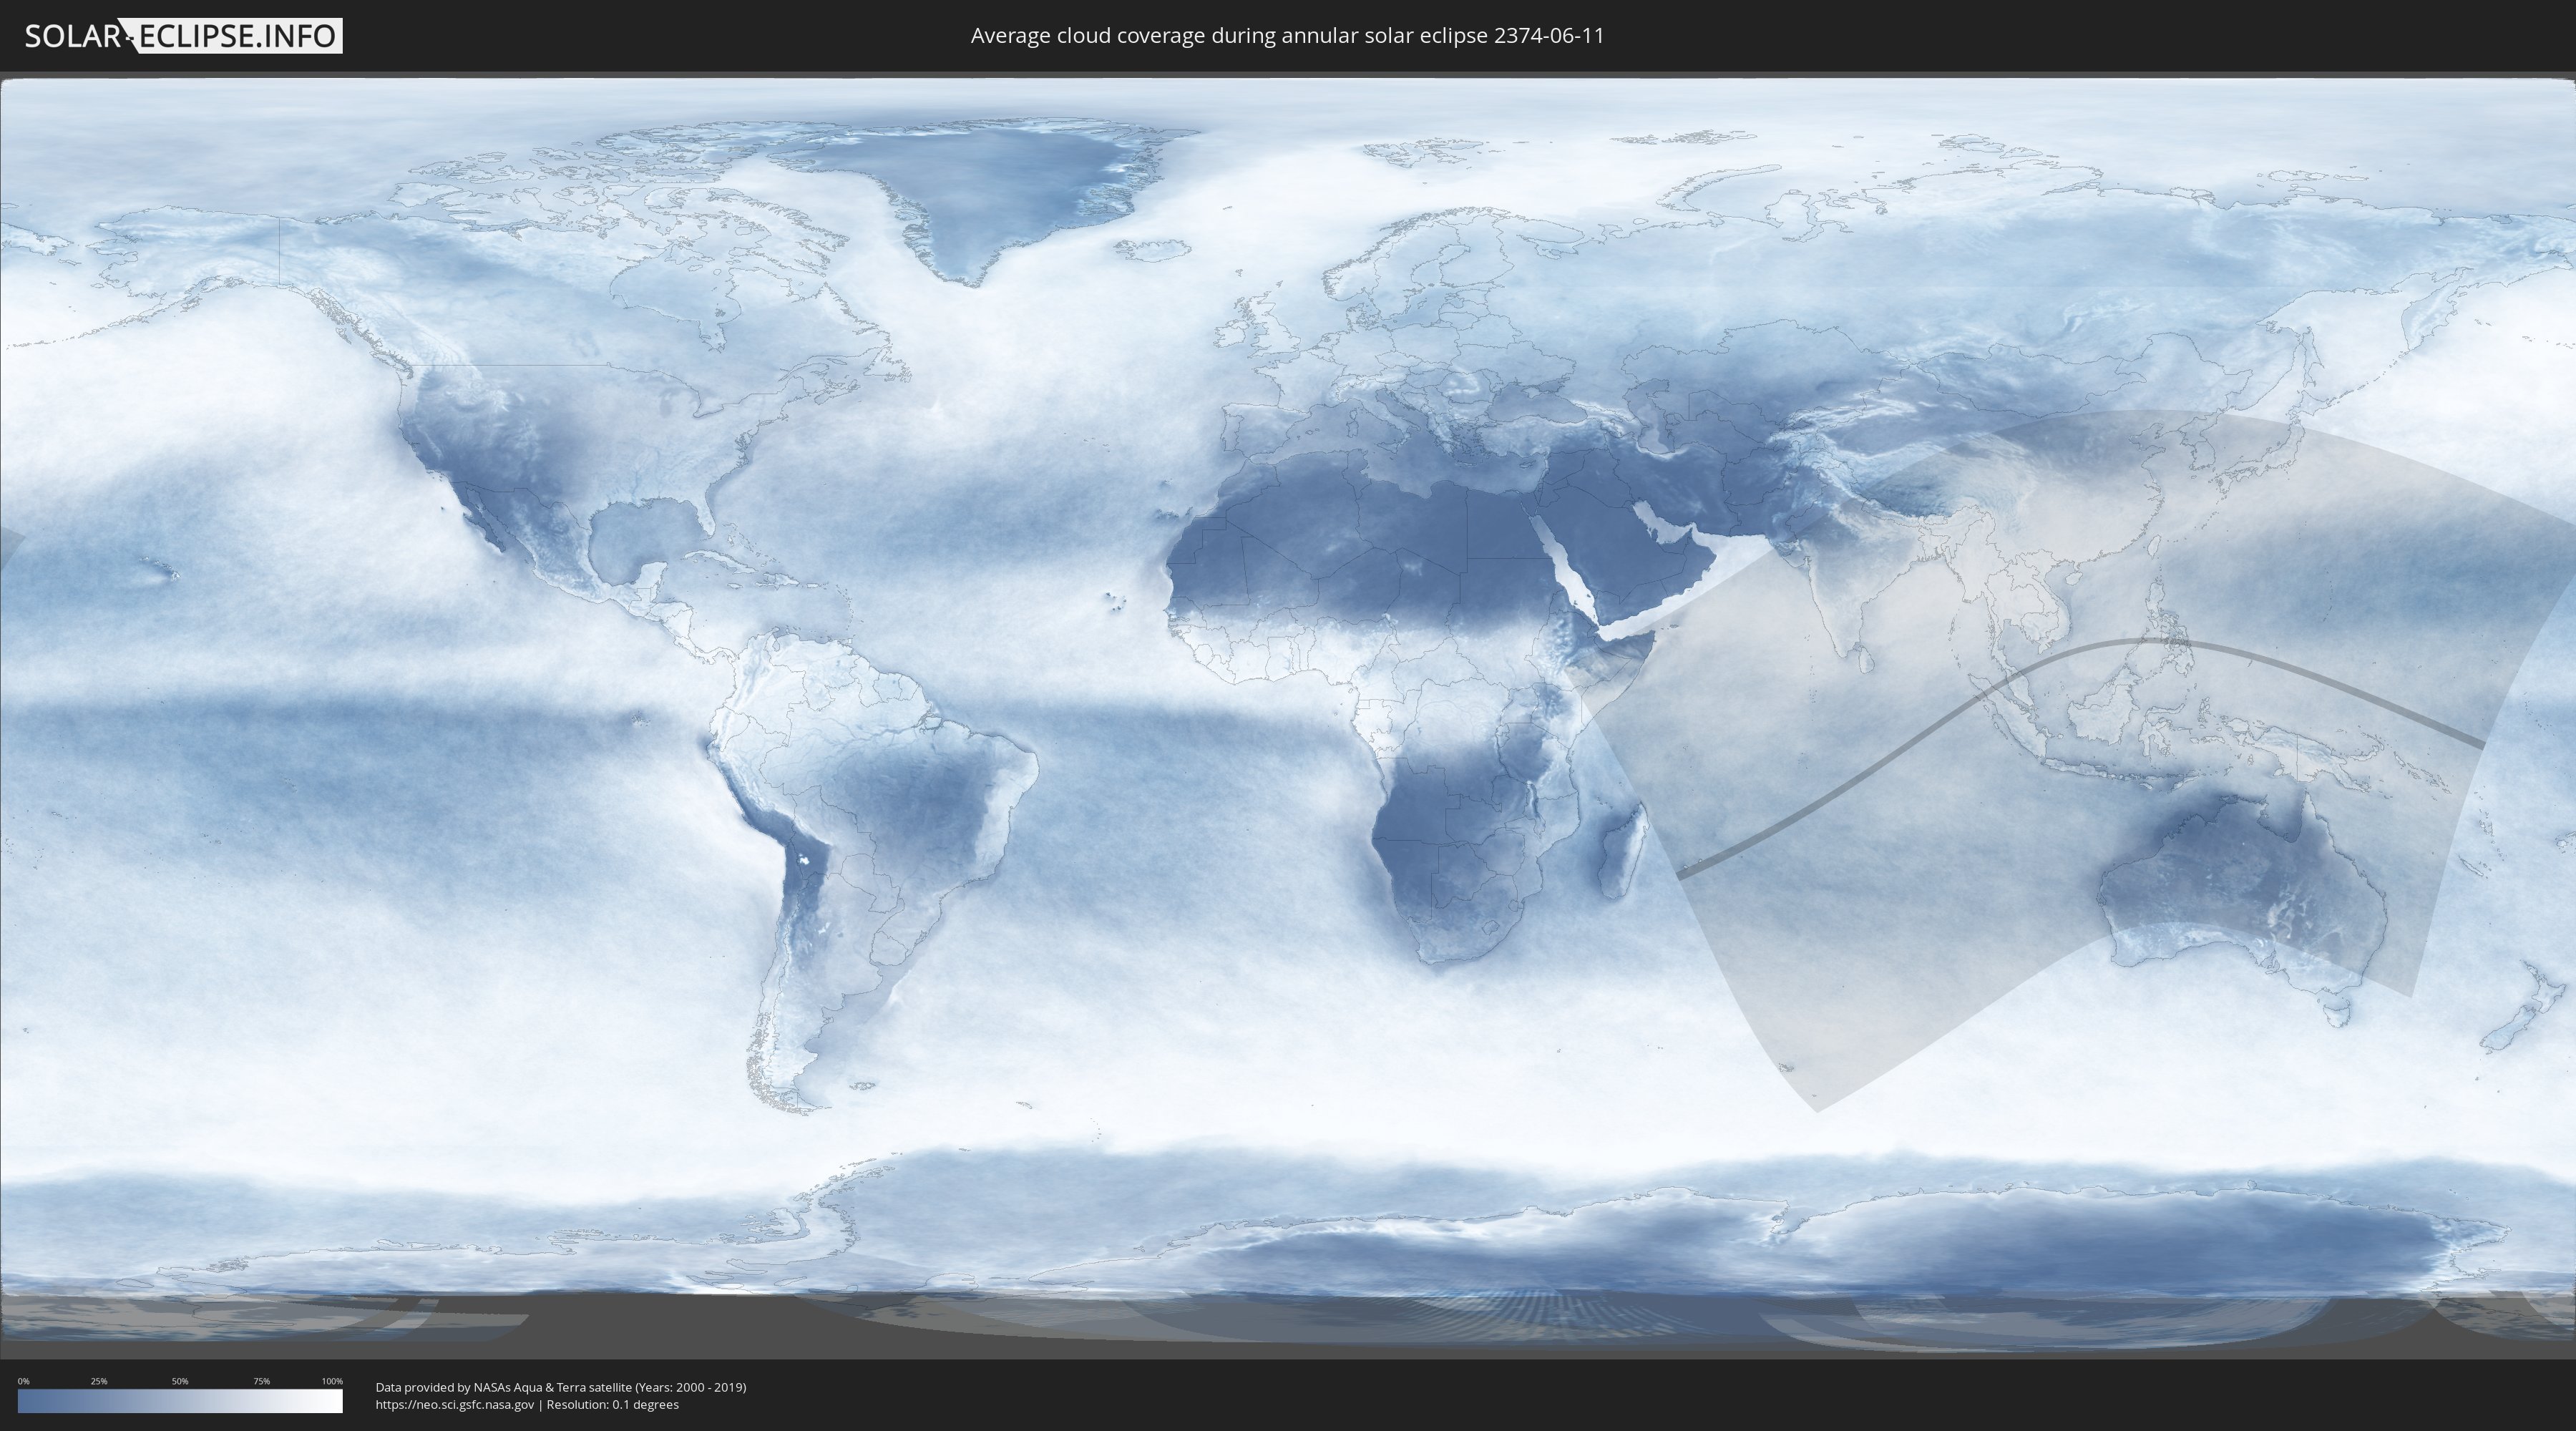Screen dimensions: 2576x1431
Task: Click the 0% legend label
Action: pos(23,1381)
